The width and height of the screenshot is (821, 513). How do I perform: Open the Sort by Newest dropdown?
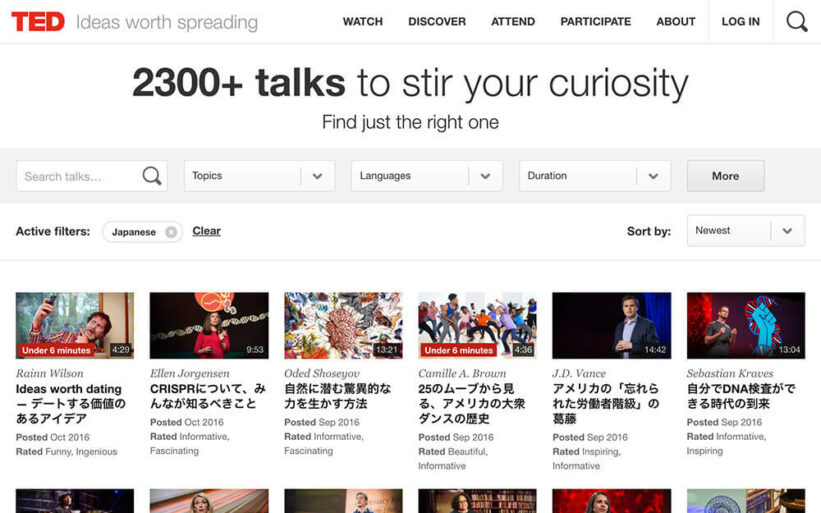click(x=746, y=230)
